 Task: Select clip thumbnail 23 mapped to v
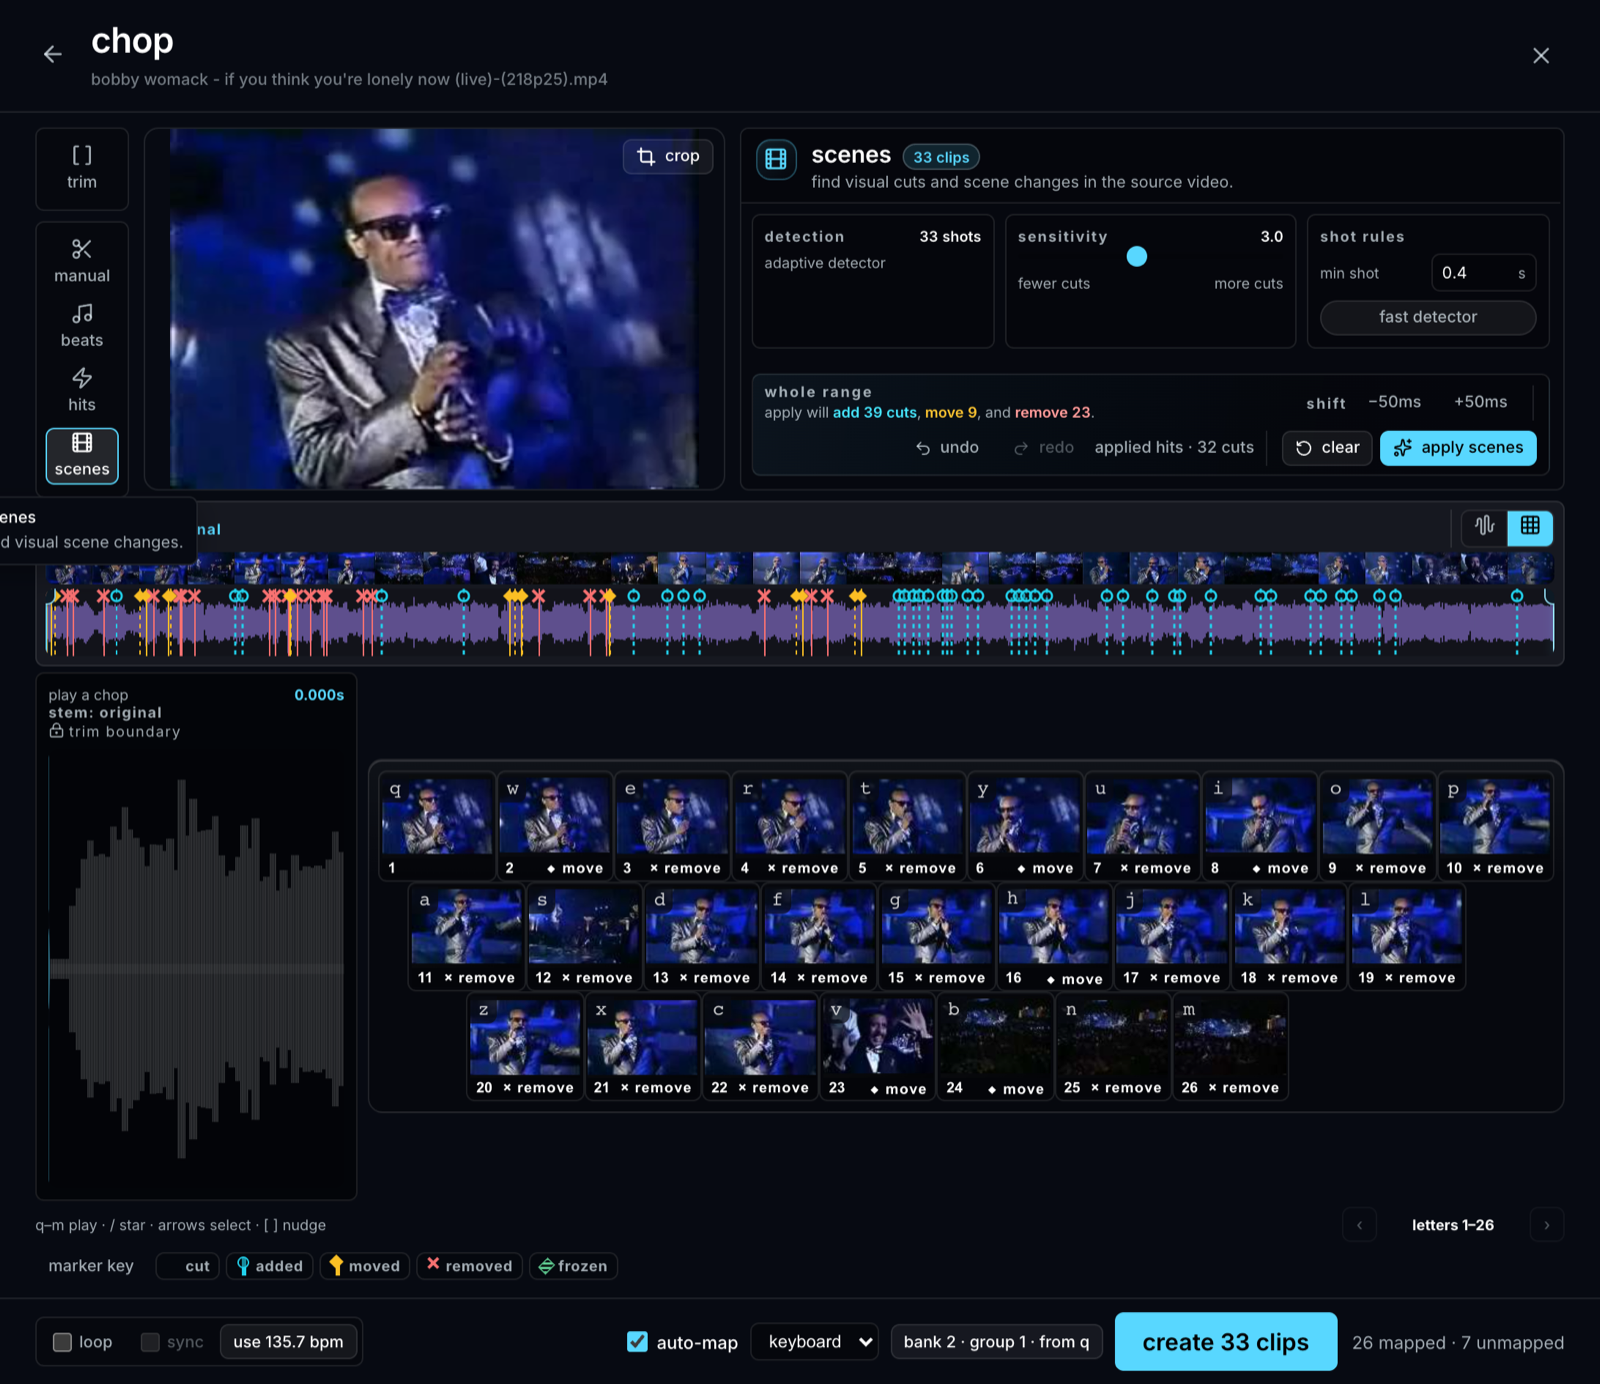point(878,1049)
